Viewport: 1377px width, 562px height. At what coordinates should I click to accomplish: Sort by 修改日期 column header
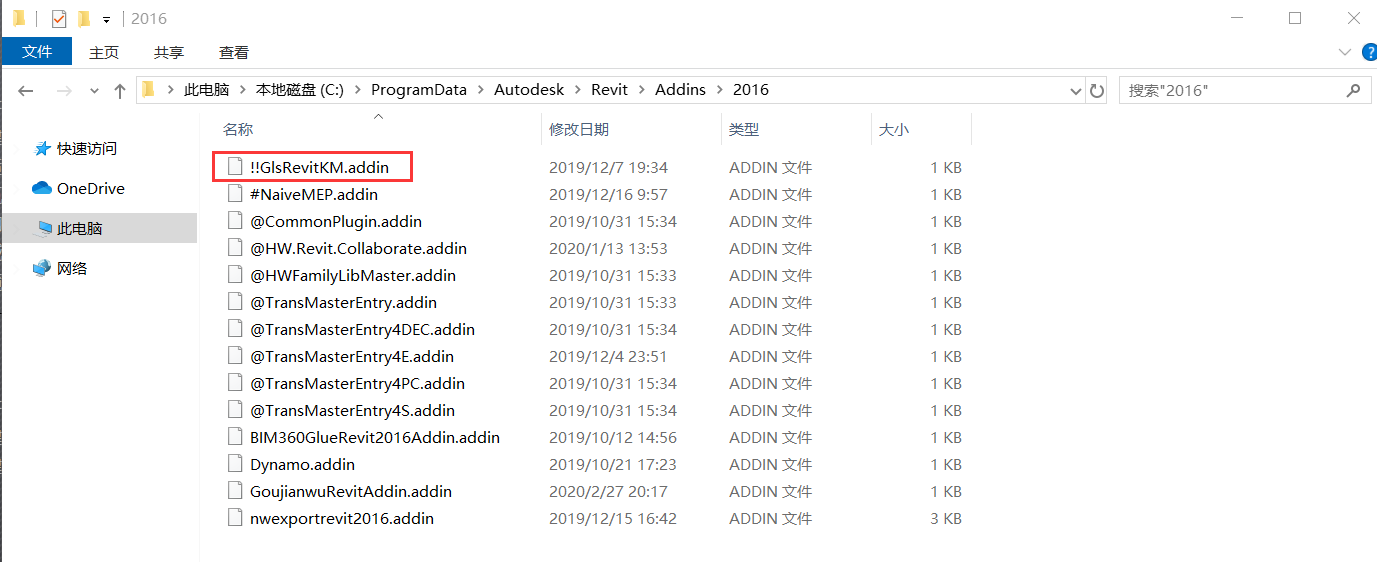point(579,129)
